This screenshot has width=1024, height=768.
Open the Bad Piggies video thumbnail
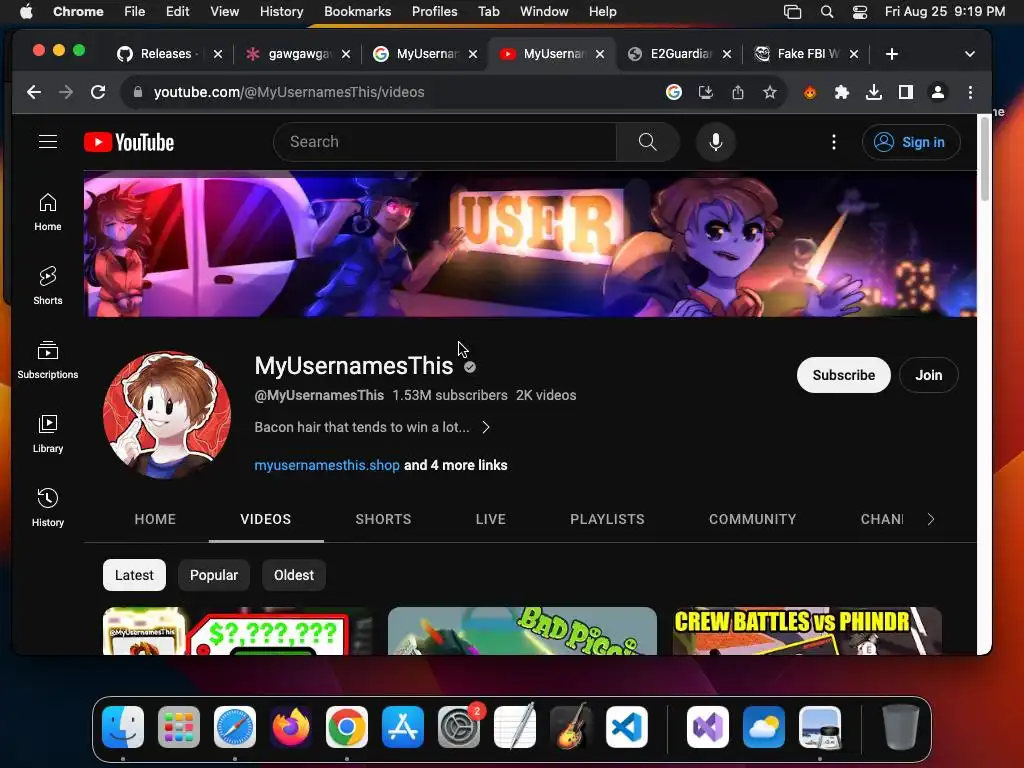pos(522,631)
